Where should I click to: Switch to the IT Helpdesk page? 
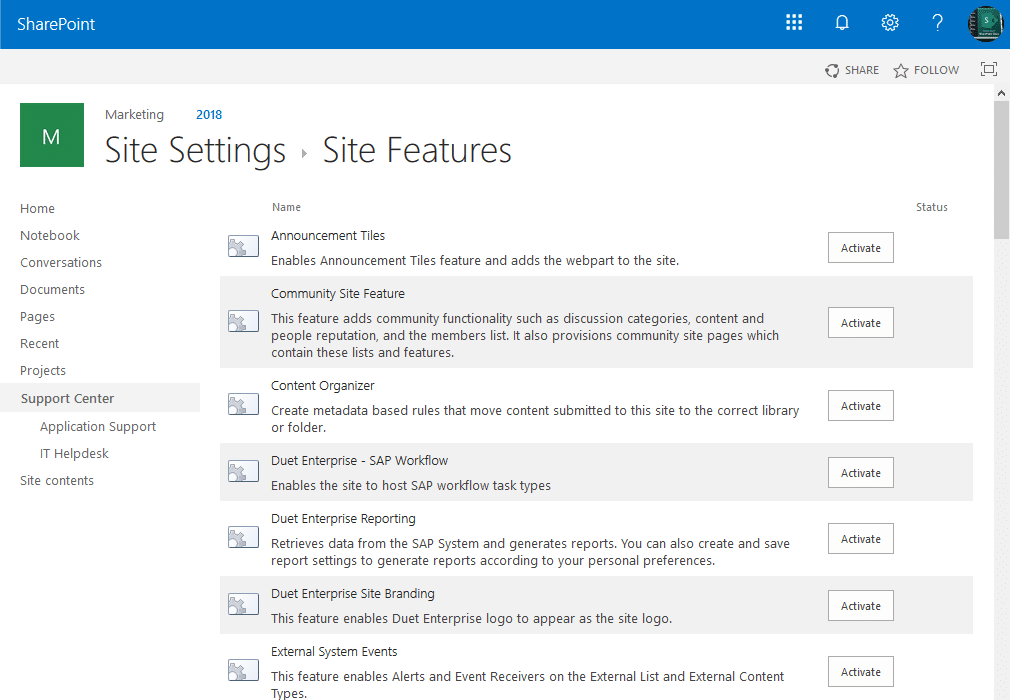[x=76, y=453]
